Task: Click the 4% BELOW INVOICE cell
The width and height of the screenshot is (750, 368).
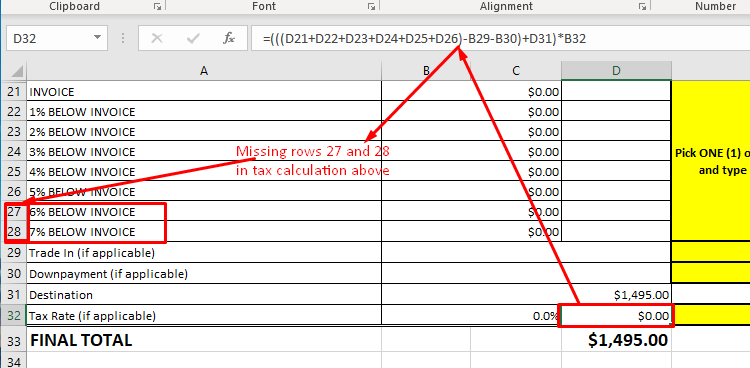Action: (204, 171)
